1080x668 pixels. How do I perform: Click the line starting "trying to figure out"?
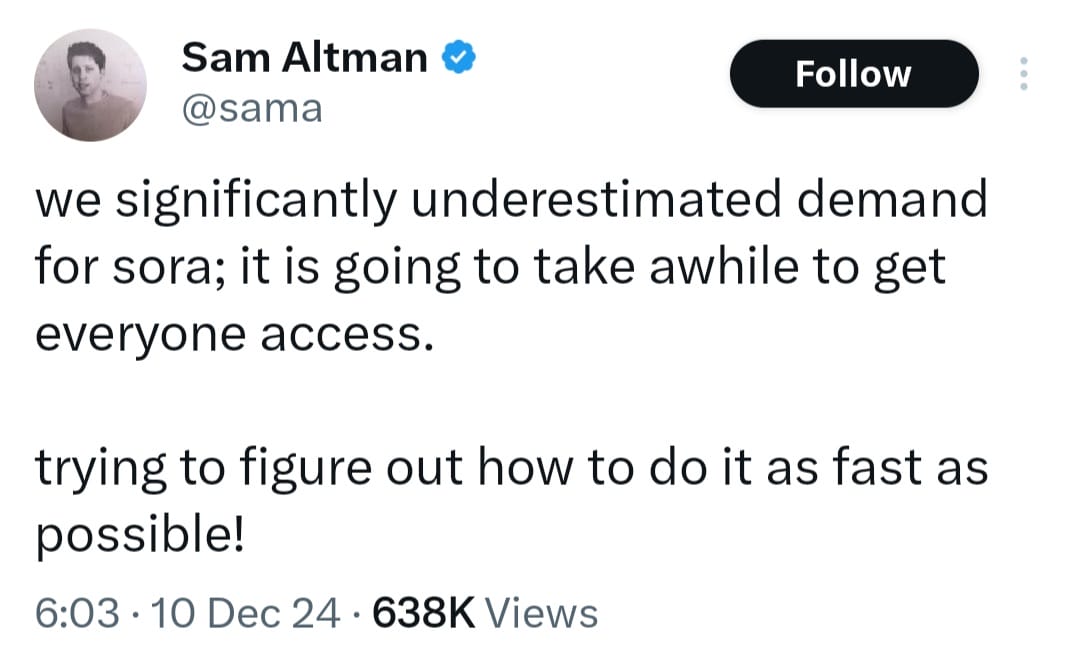coord(510,470)
